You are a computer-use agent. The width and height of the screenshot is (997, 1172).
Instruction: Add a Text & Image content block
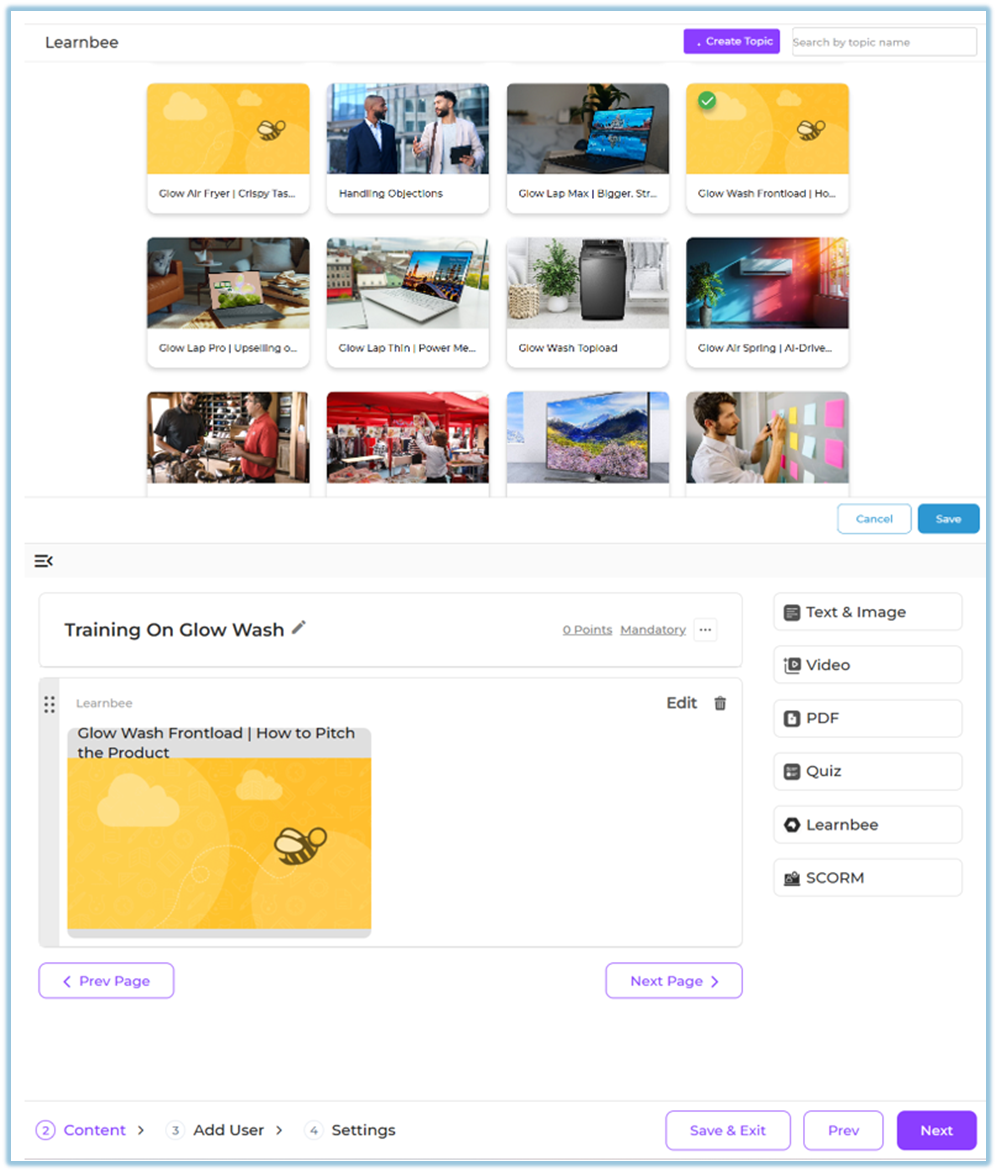coord(867,612)
